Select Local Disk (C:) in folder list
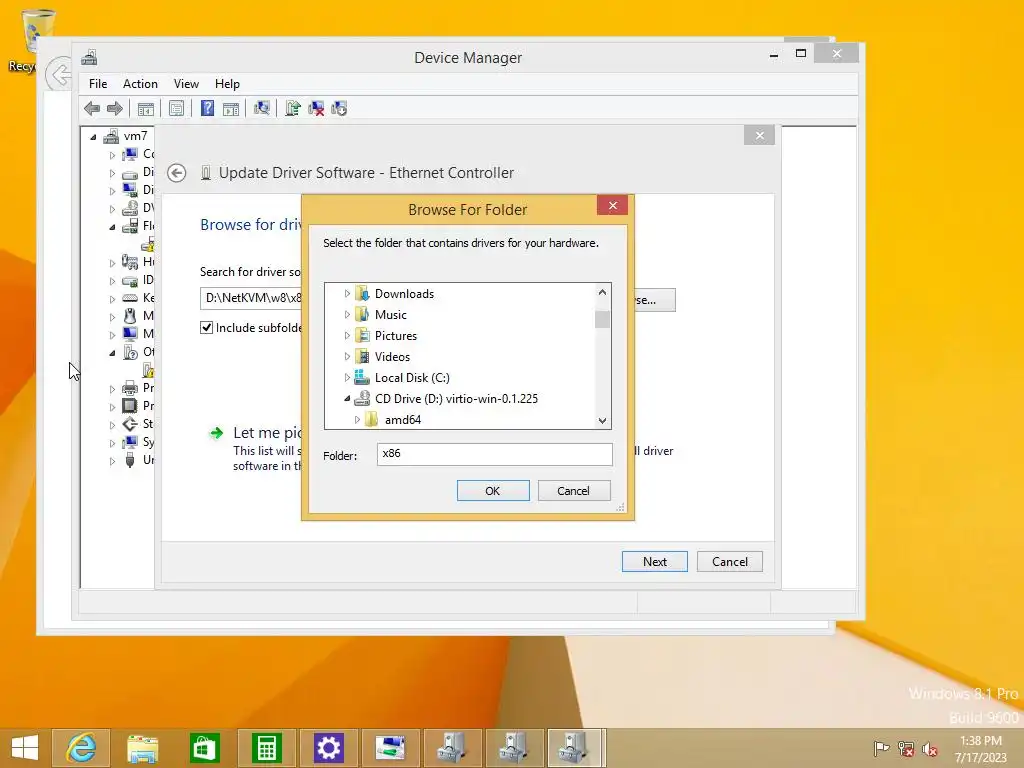Viewport: 1024px width, 768px height. point(412,377)
